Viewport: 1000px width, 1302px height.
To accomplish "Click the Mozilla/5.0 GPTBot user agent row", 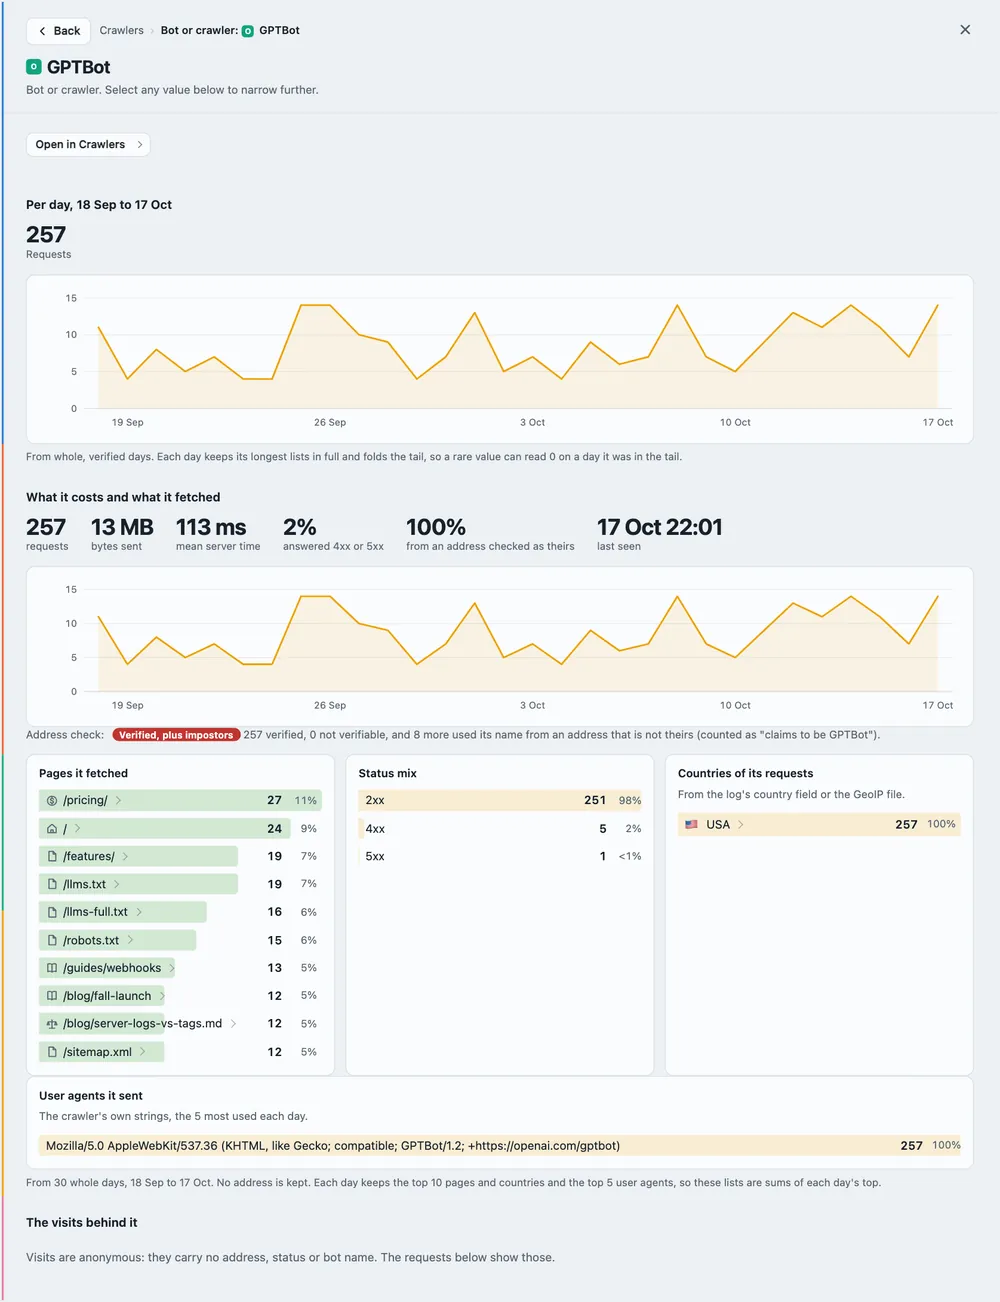I will click(x=500, y=1146).
